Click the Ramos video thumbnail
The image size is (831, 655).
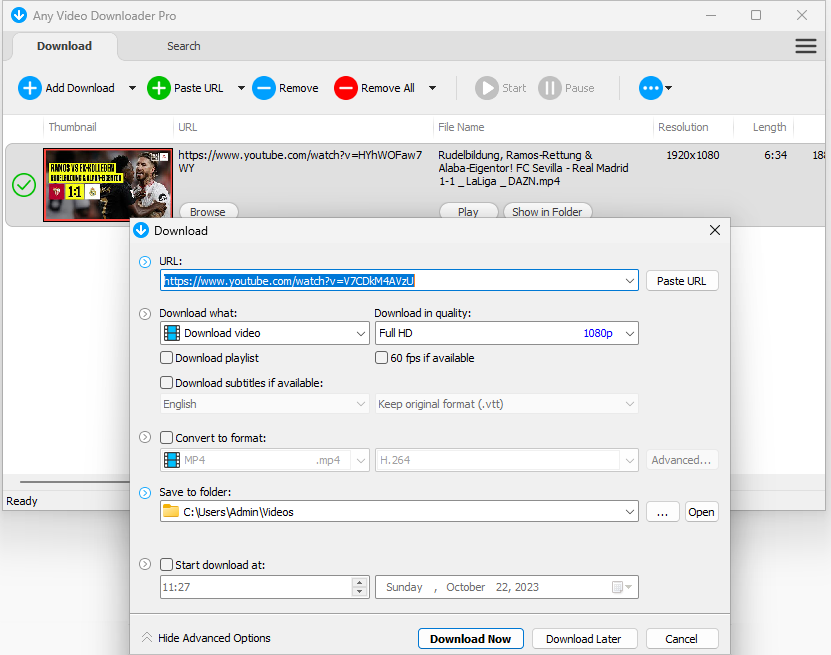(108, 185)
